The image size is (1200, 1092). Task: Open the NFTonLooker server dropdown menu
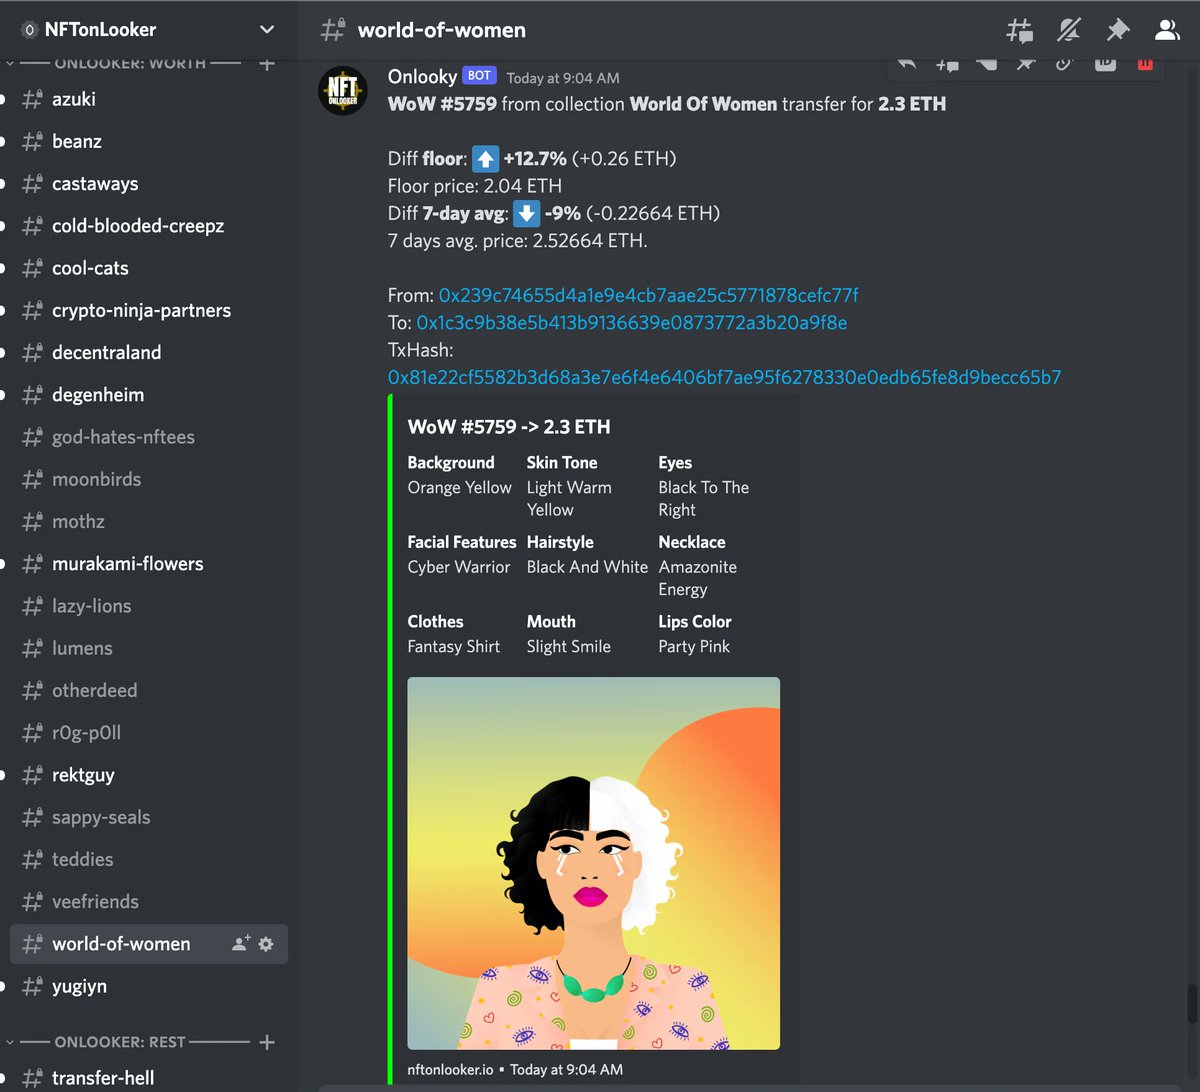coord(267,30)
